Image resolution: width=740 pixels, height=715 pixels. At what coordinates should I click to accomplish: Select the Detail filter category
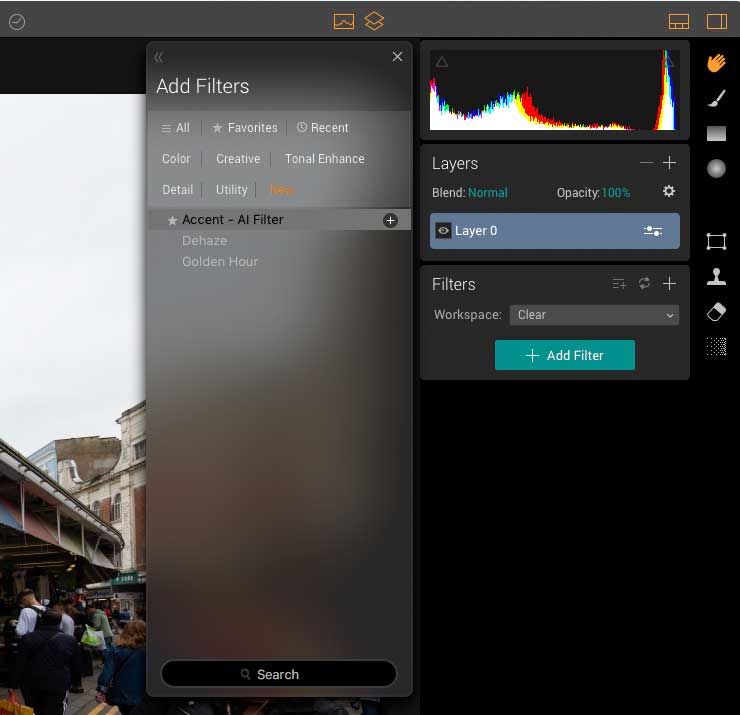[x=177, y=190]
